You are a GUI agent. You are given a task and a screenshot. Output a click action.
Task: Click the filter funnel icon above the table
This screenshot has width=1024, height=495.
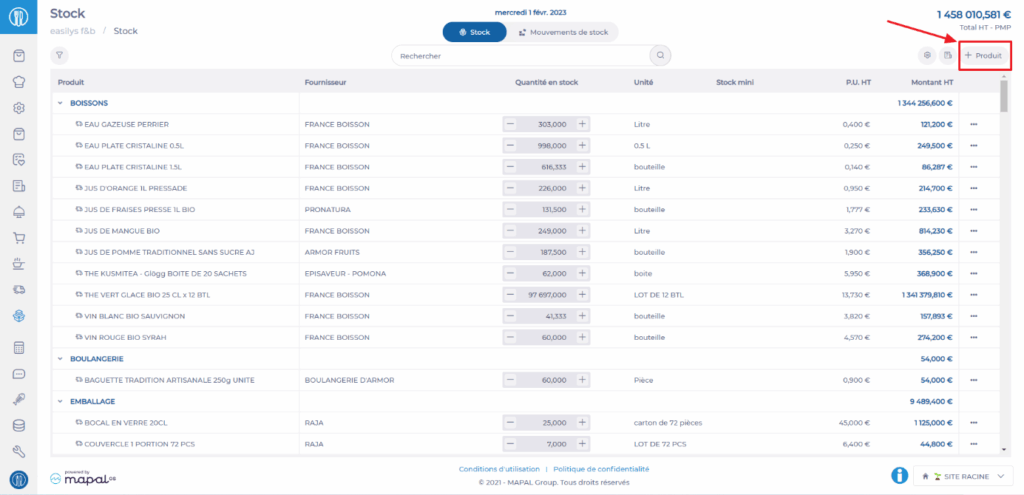[60, 56]
